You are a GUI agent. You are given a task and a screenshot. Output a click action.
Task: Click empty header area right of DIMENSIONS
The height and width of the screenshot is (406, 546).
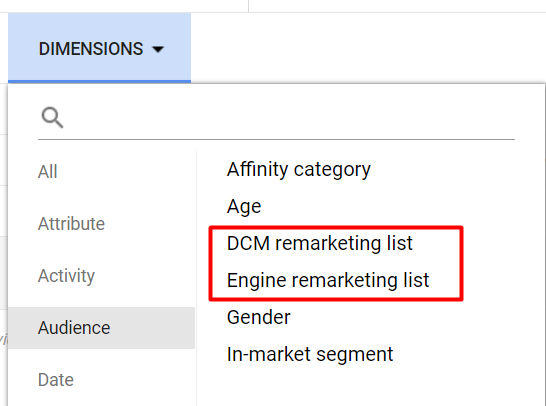point(368,48)
